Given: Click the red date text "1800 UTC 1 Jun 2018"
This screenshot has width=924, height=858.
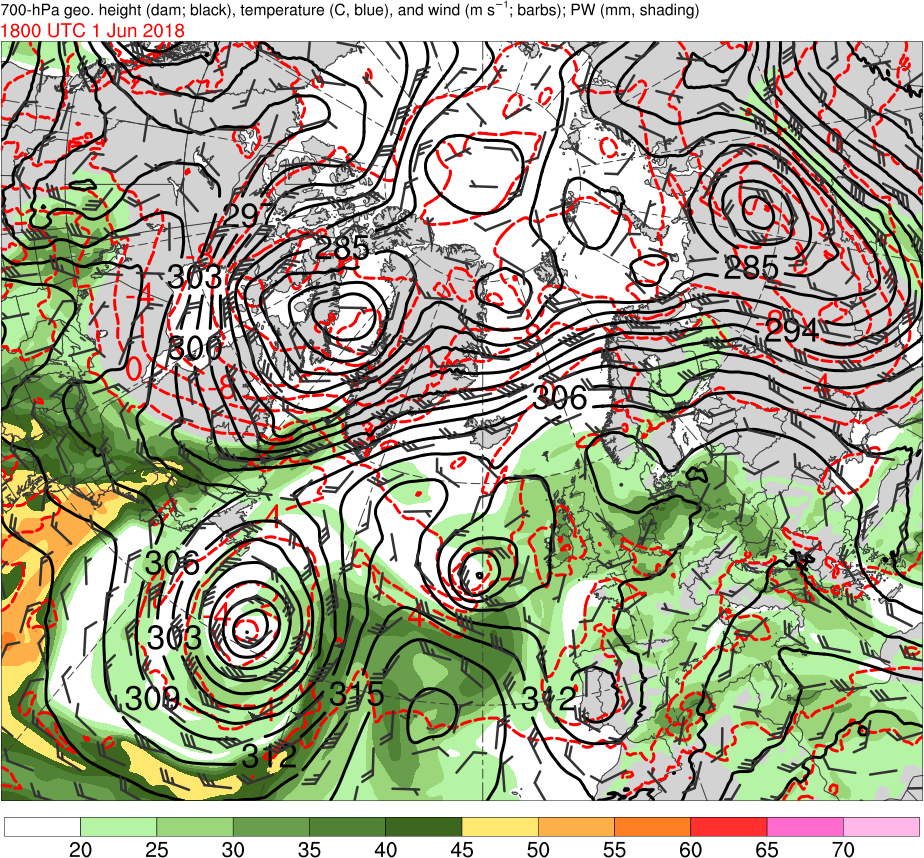Looking at the screenshot, I should pyautogui.click(x=93, y=31).
